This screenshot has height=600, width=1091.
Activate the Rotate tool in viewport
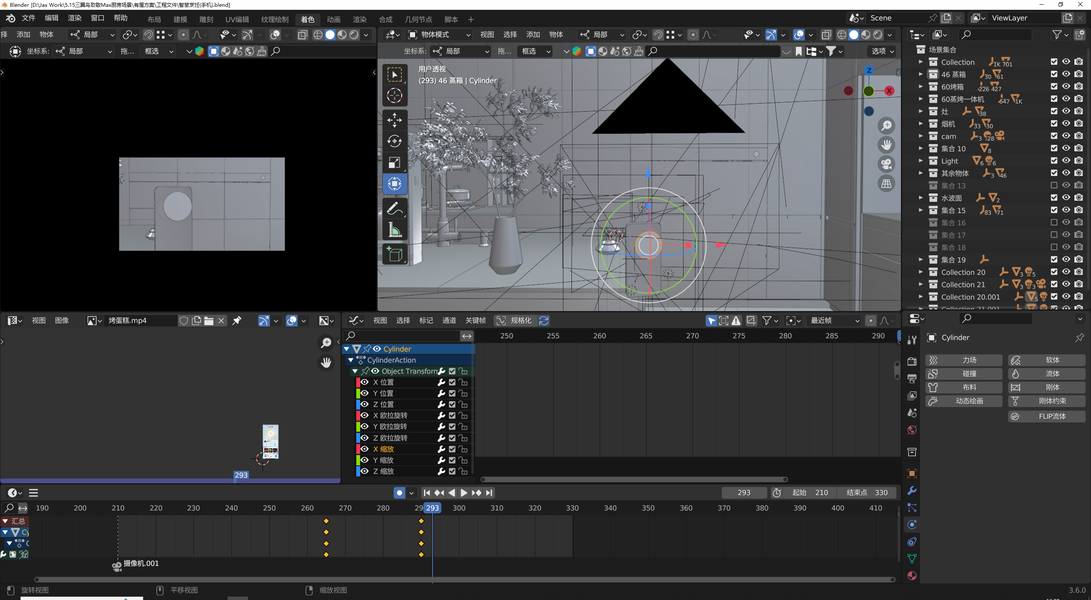[395, 141]
